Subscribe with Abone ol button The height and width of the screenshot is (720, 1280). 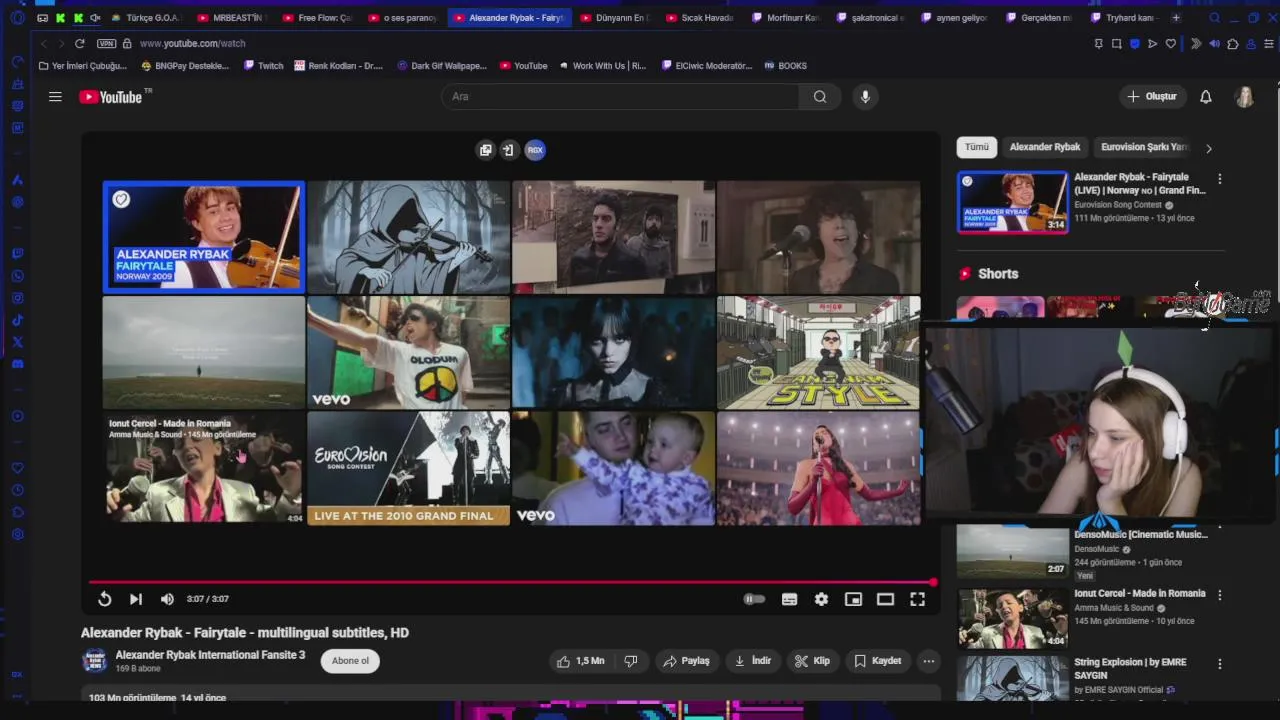pos(350,661)
